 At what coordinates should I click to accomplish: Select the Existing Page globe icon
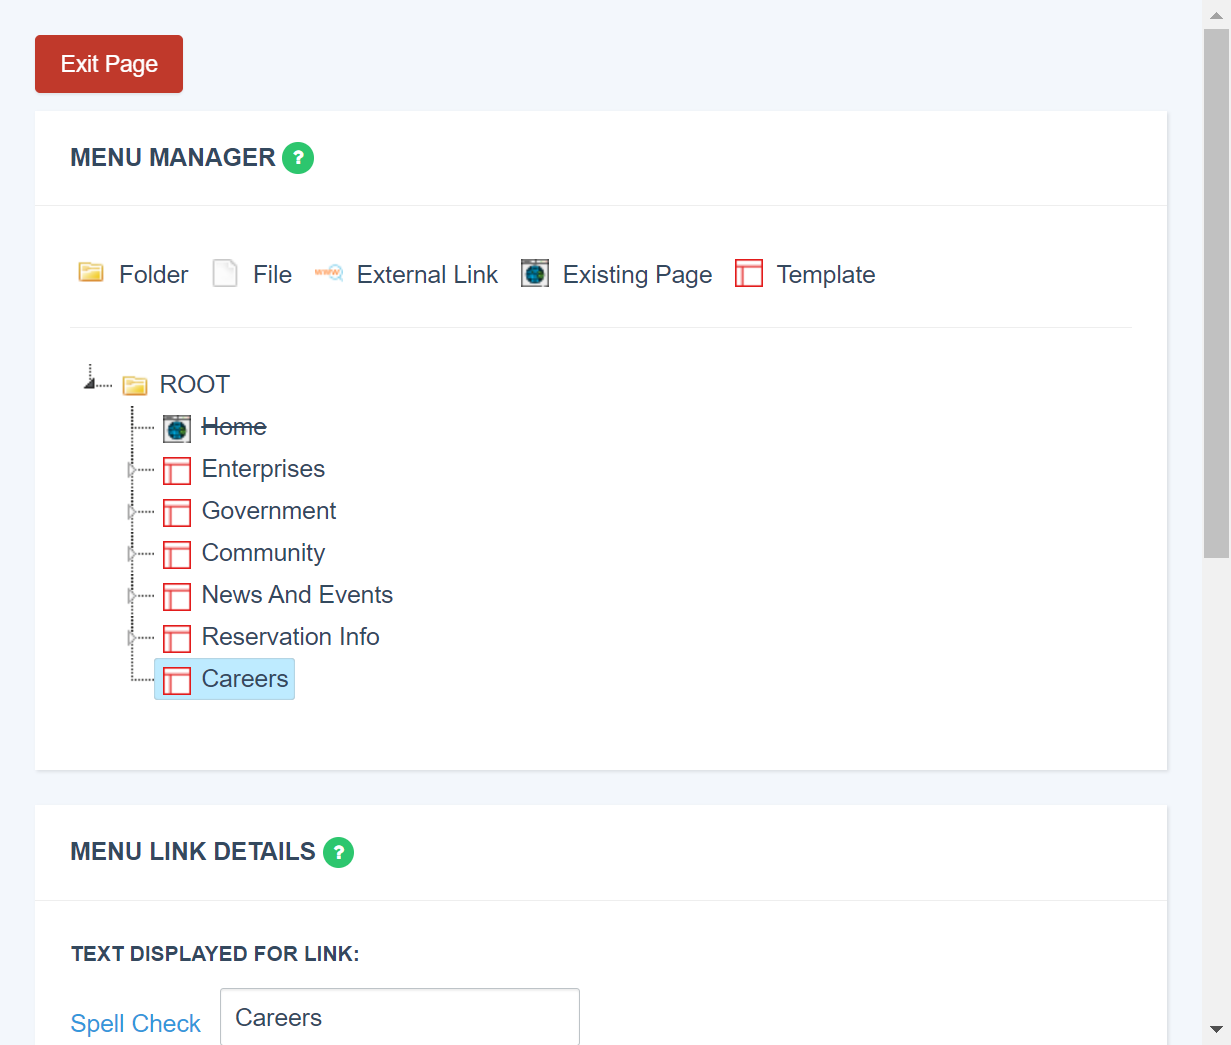pos(535,273)
